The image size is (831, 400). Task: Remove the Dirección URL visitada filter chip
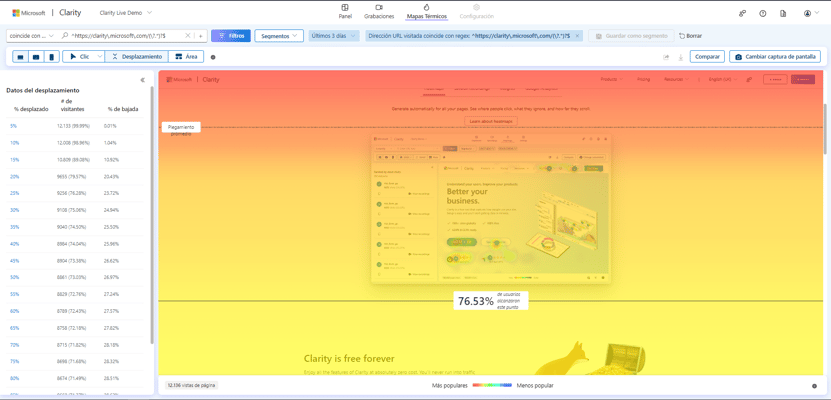pos(578,35)
